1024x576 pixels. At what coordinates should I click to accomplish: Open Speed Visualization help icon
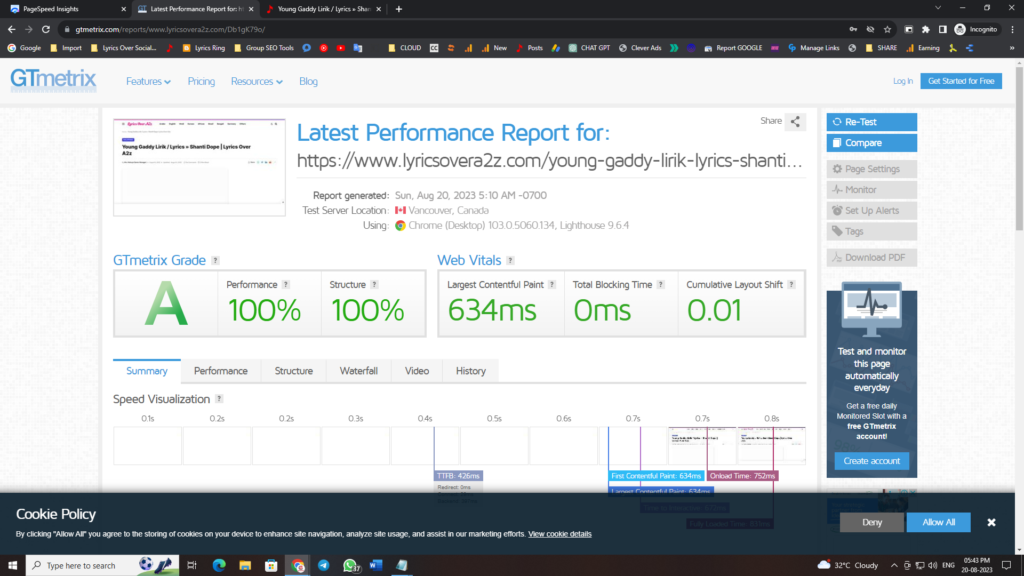point(219,399)
